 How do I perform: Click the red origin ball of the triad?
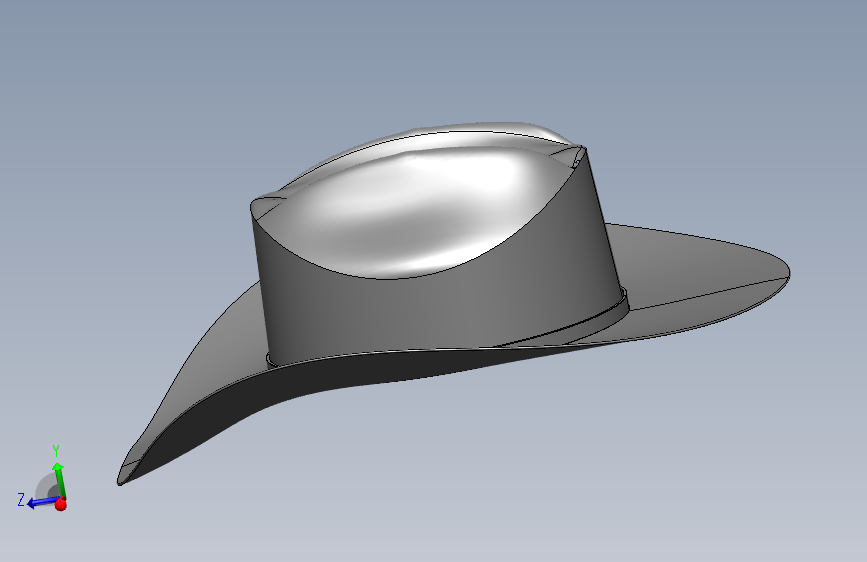pyautogui.click(x=61, y=504)
